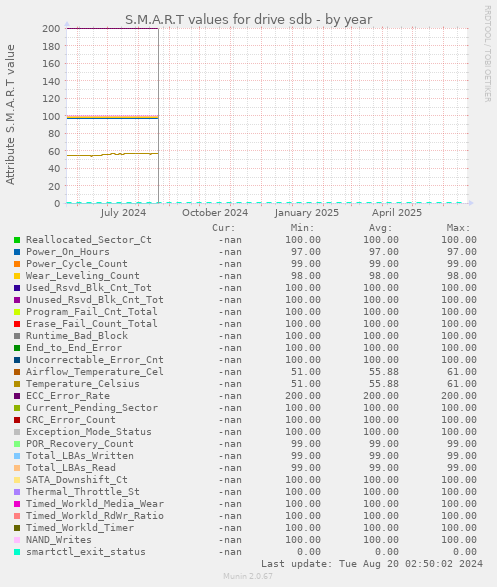The image size is (497, 587).
Task: Select the Airflow_Temperature_Cel legend label
Action: click(94, 372)
